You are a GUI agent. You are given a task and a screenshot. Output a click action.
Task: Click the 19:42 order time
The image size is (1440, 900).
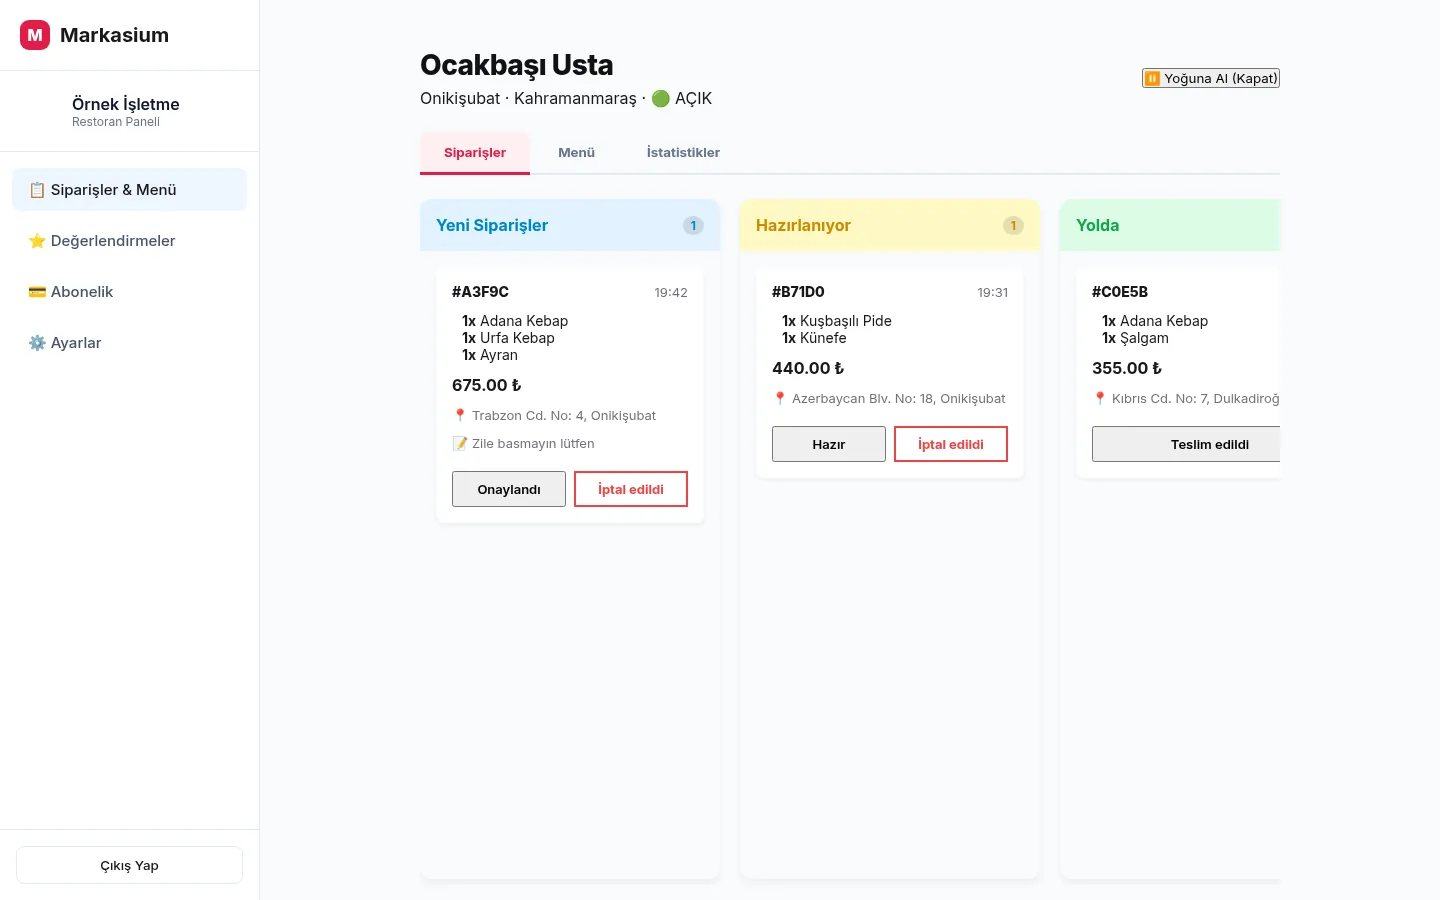671,293
